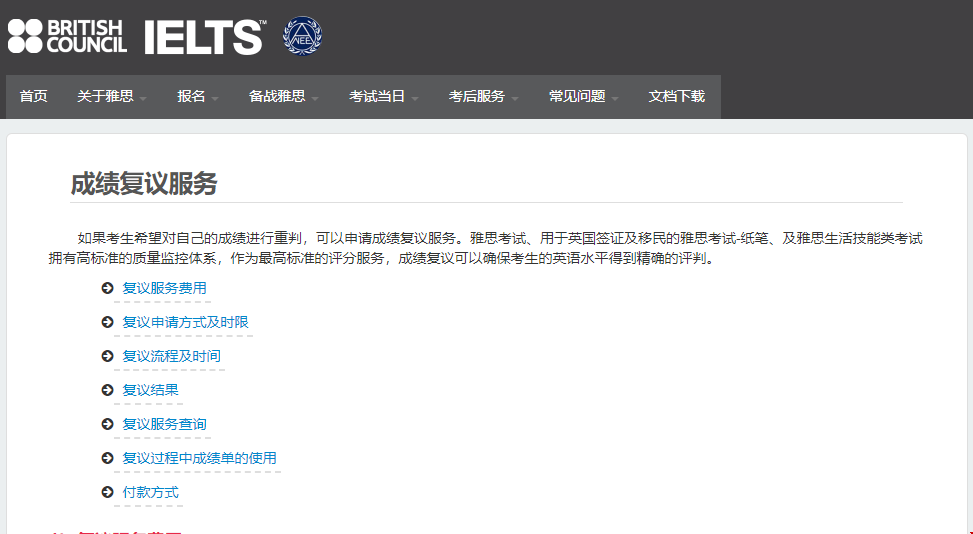Open the 复议申请方式及时限 link
Image resolution: width=973 pixels, height=534 pixels.
click(x=186, y=323)
